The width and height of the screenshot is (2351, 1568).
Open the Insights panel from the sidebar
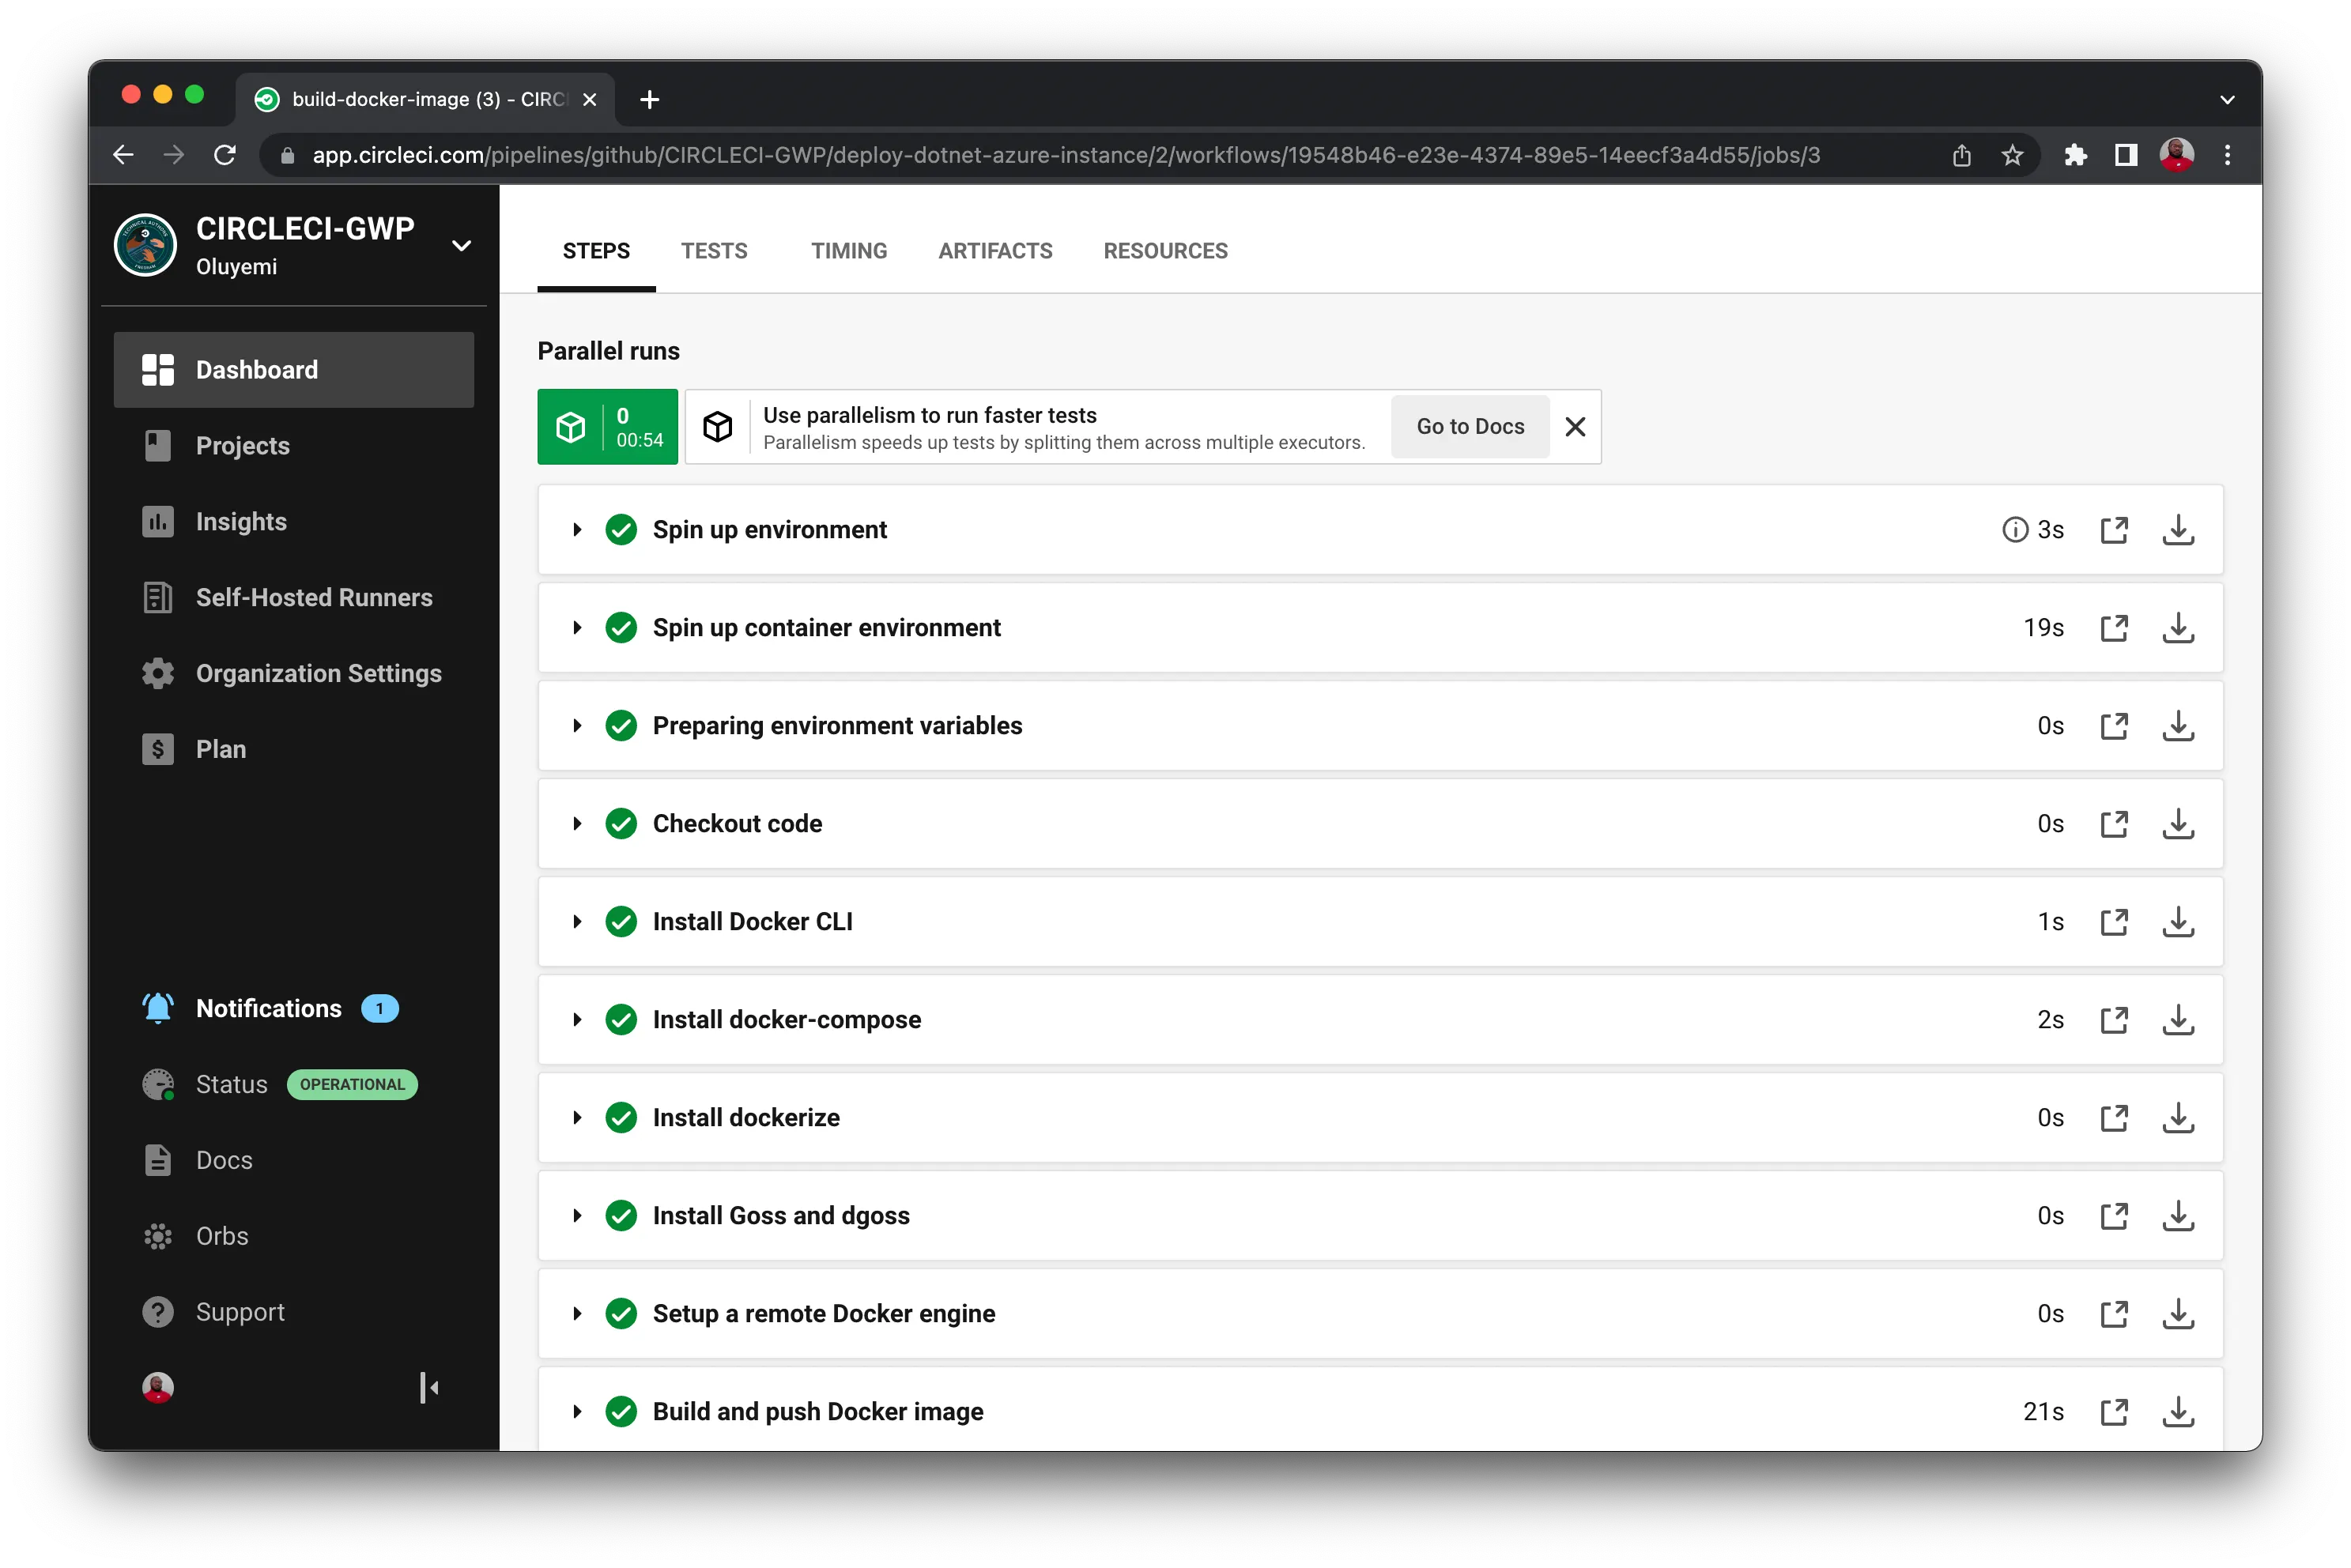point(240,521)
